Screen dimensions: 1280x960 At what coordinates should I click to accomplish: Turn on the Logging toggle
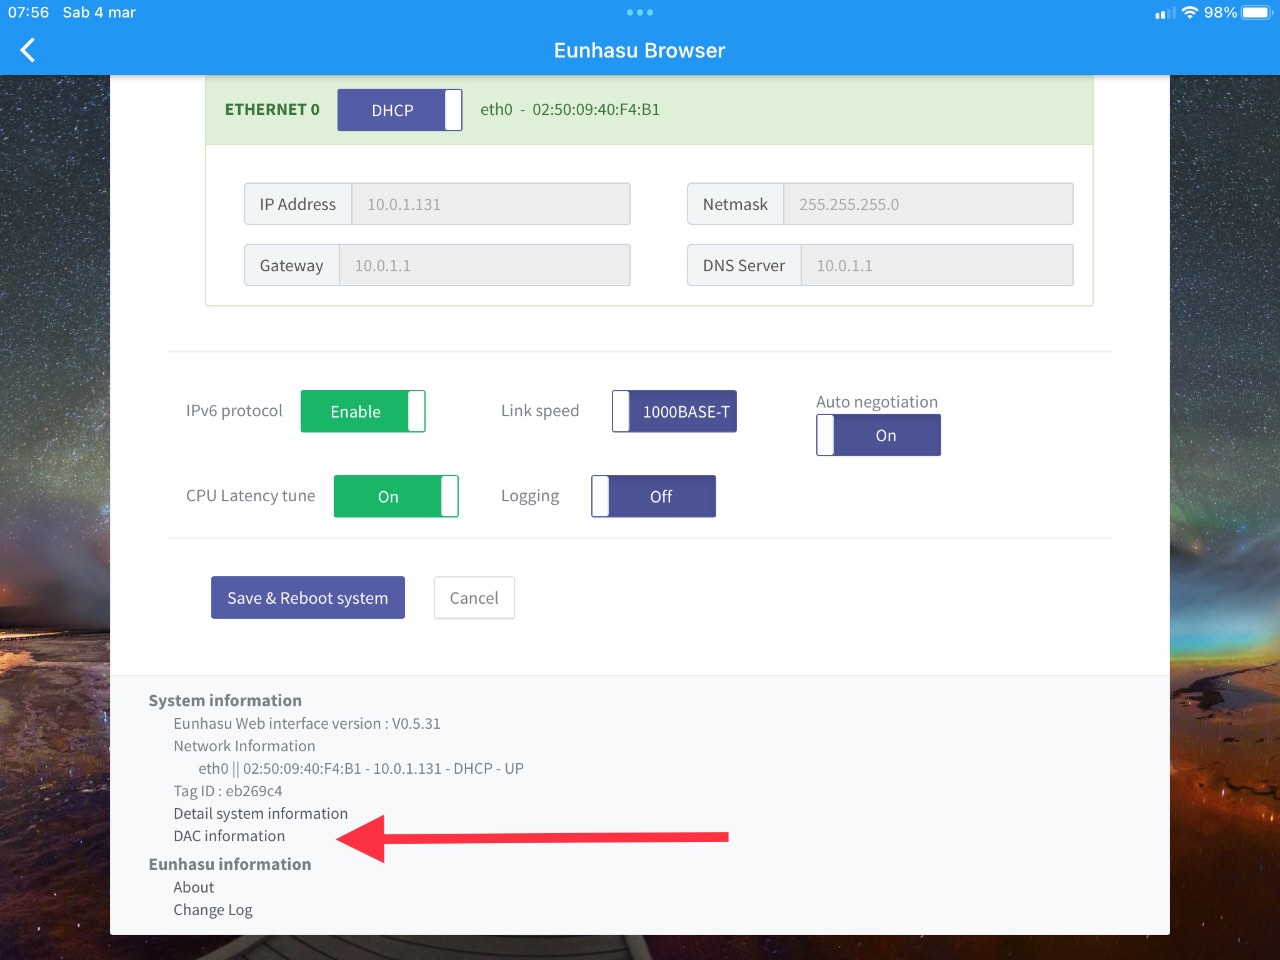click(653, 496)
